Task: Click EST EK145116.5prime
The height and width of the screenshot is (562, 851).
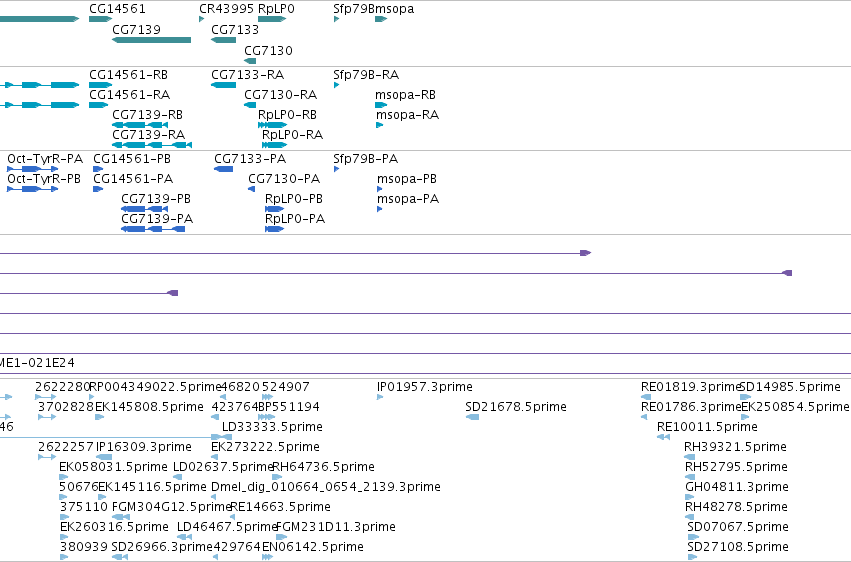Action: click(x=153, y=487)
